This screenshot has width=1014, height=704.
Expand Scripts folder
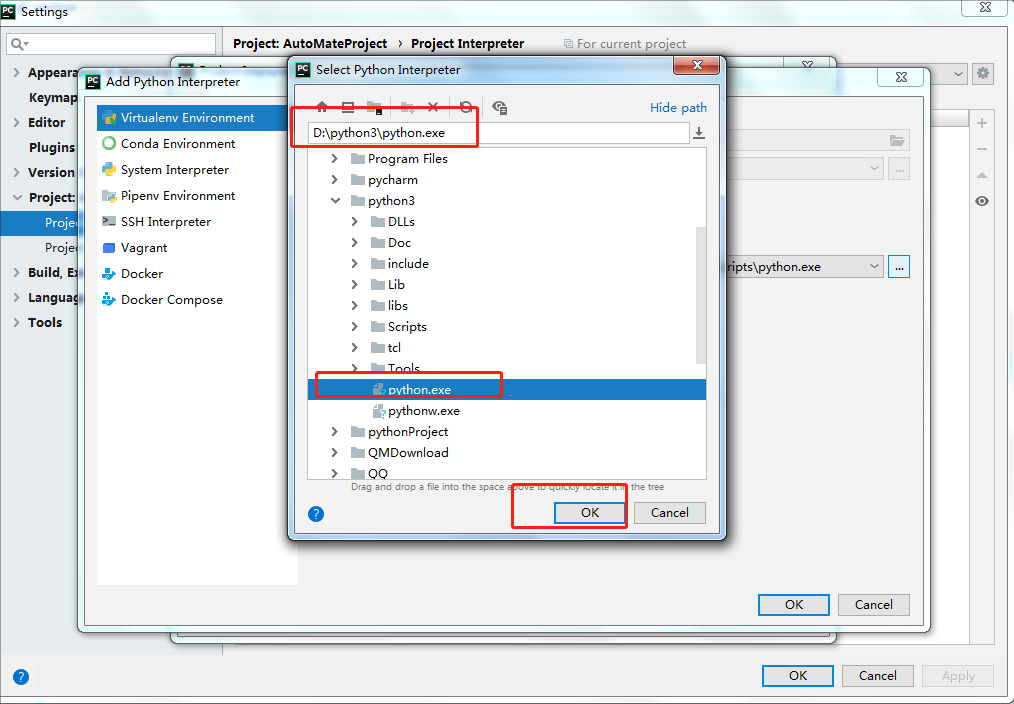[x=354, y=326]
